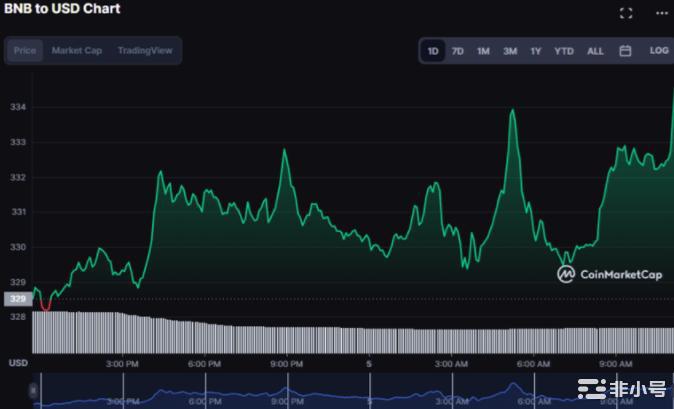Select the 7D time range
The height and width of the screenshot is (409, 674).
(457, 51)
